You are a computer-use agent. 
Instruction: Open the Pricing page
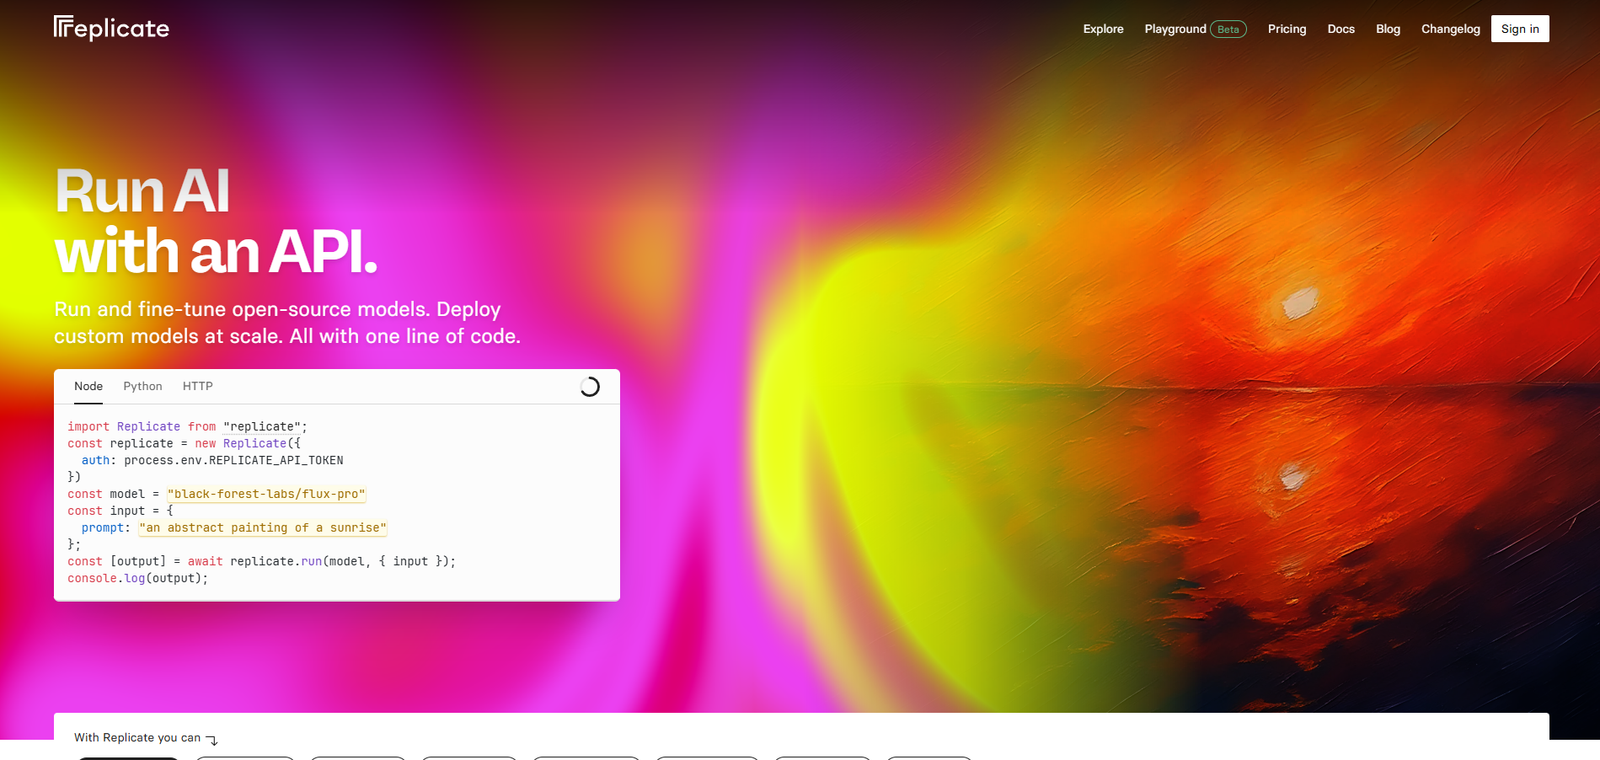(x=1286, y=29)
